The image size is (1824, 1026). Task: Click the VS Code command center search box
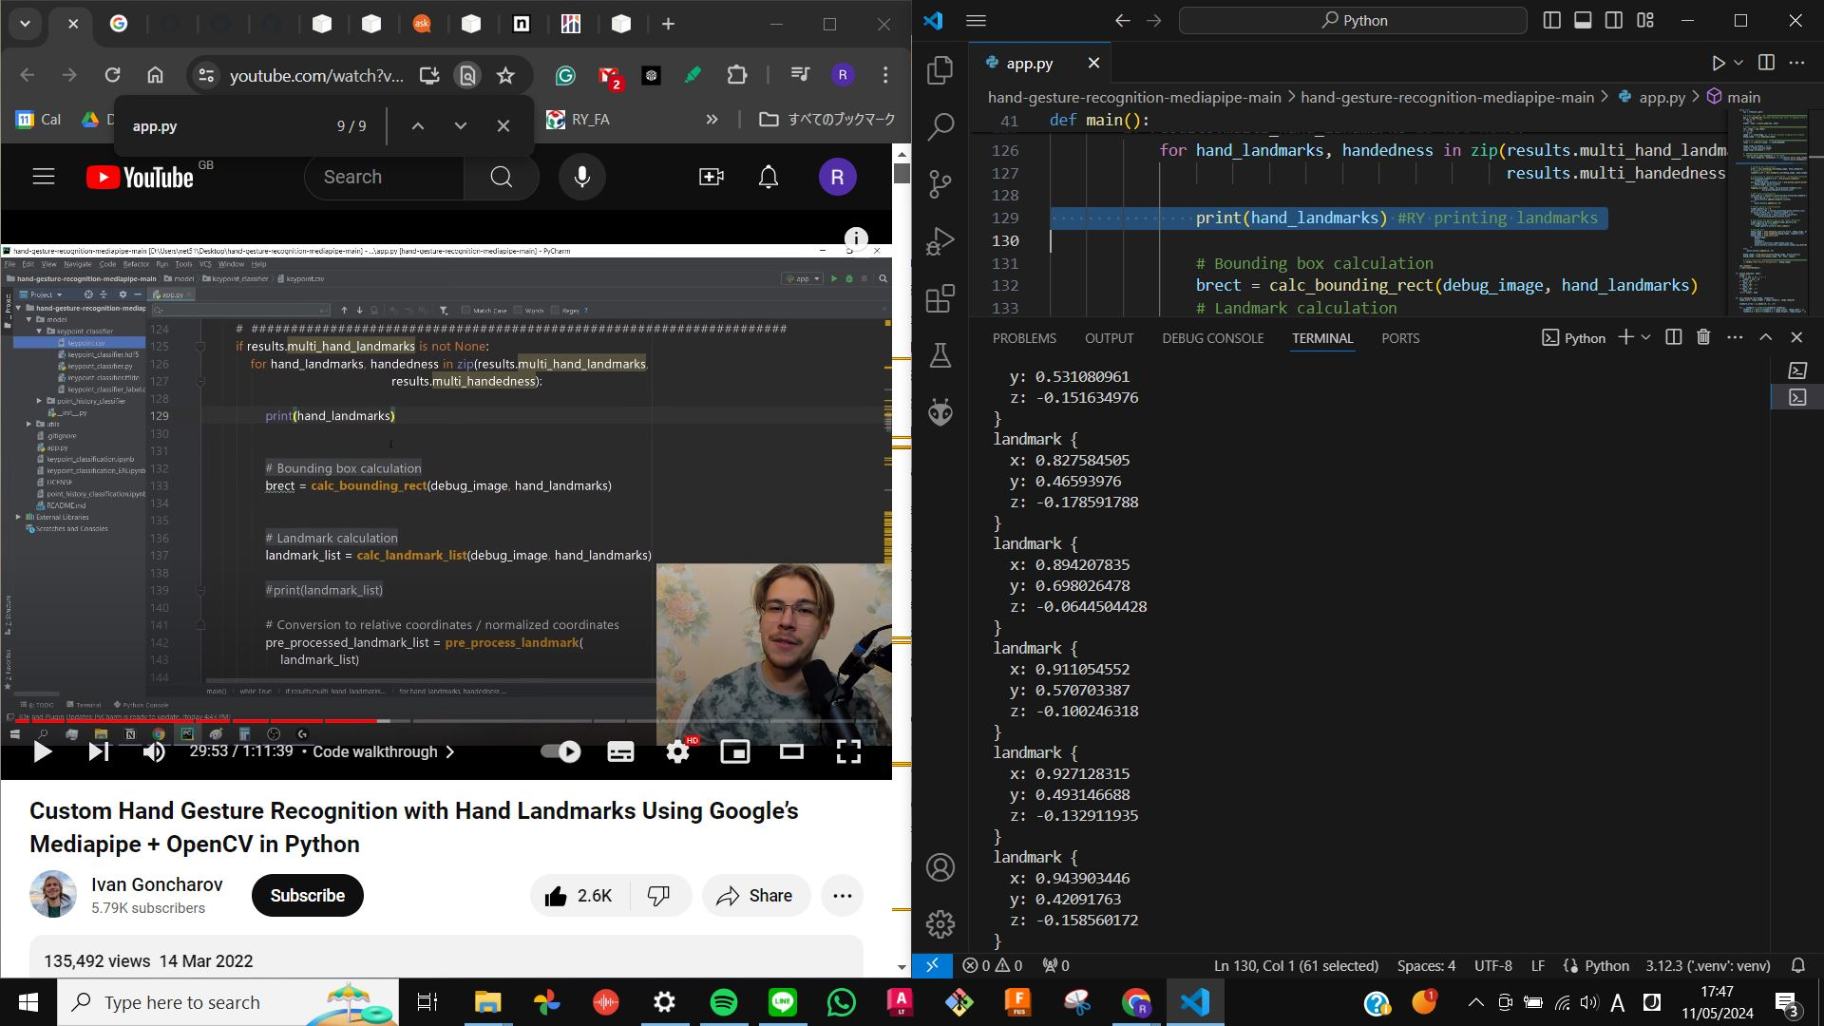[x=1353, y=20]
